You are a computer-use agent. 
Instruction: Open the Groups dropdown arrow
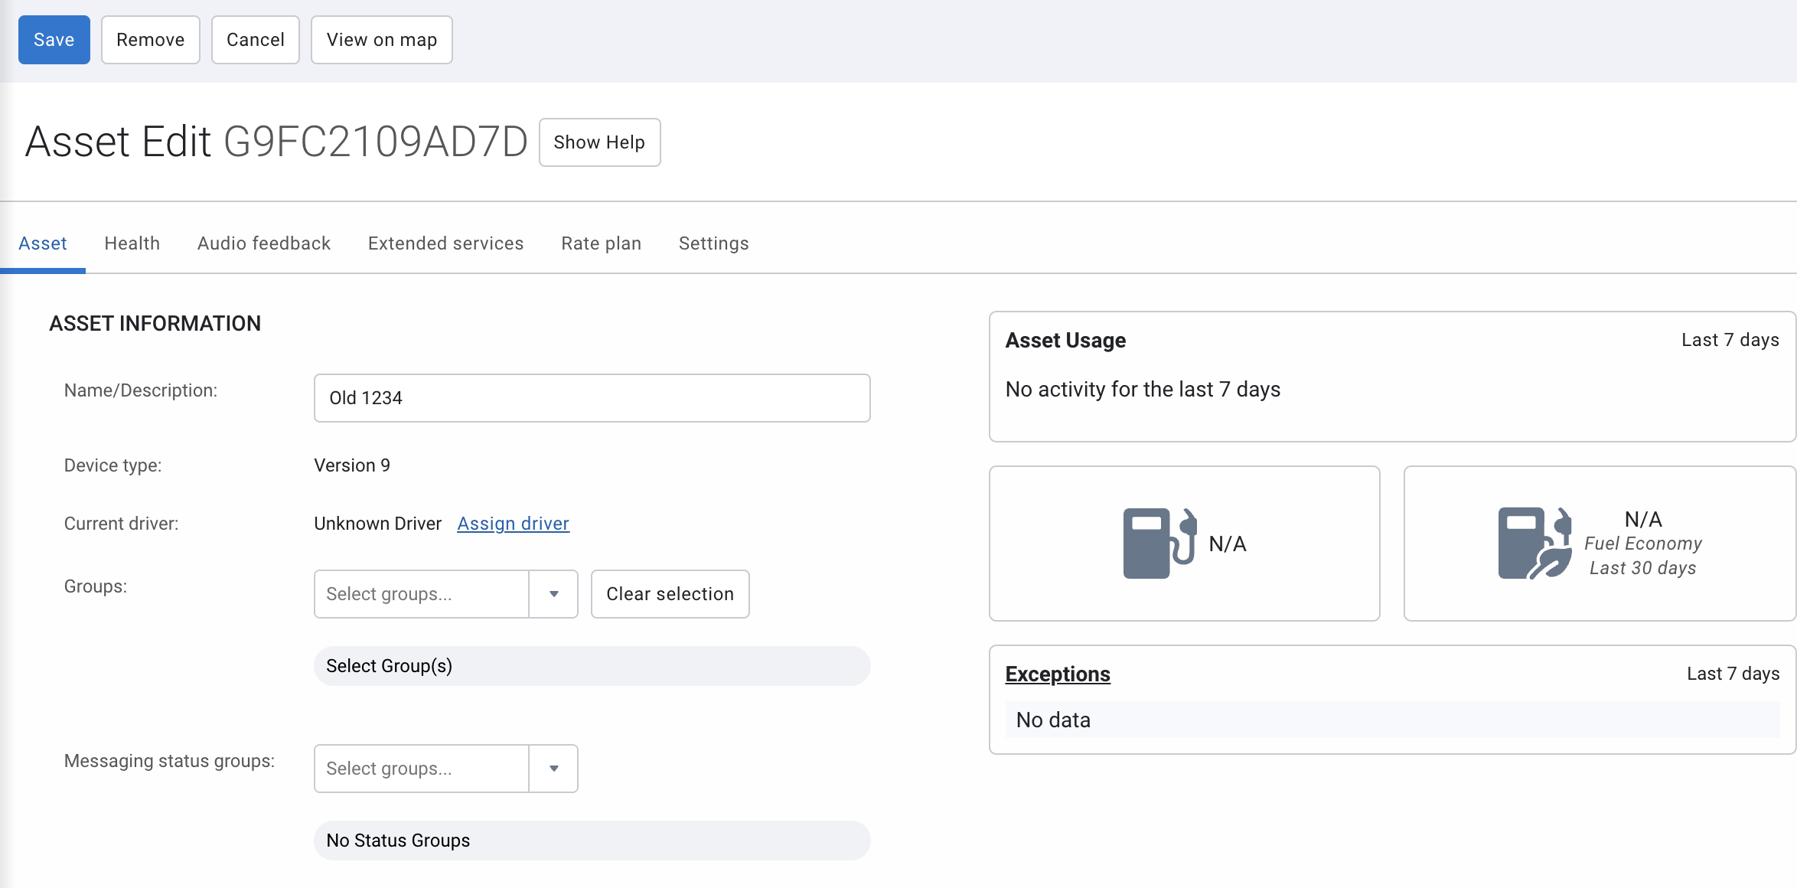point(554,594)
